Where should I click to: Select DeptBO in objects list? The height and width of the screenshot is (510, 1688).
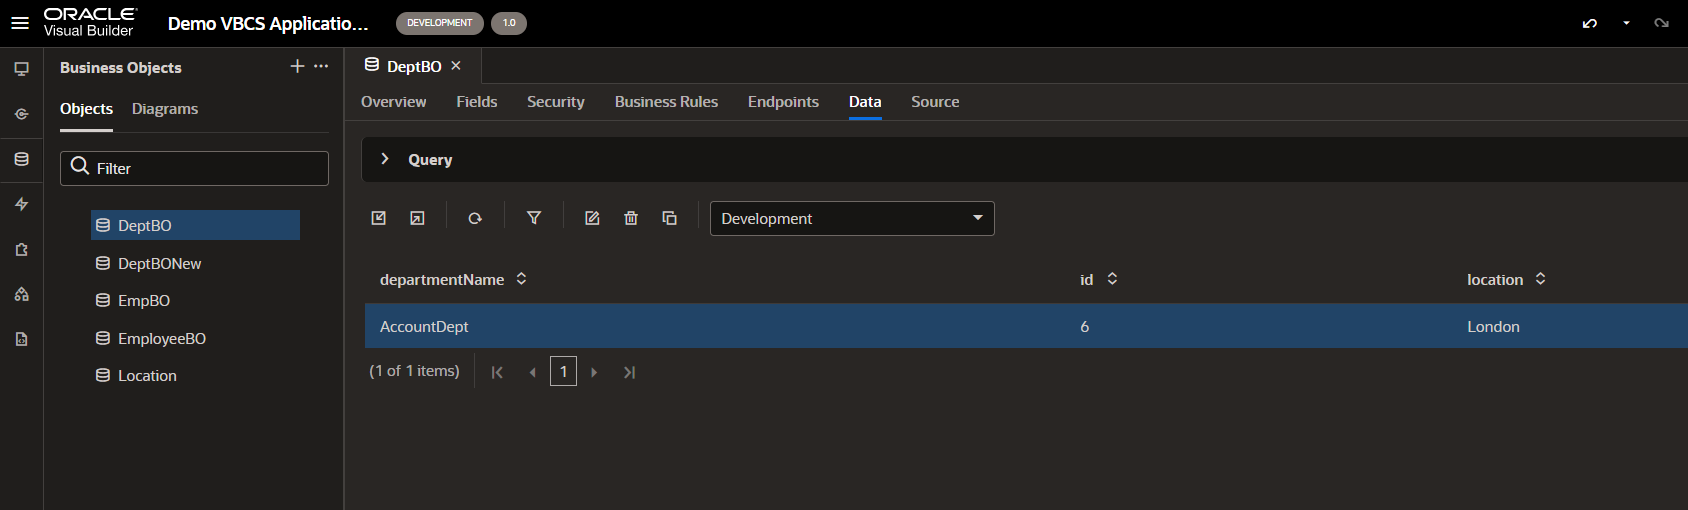(x=195, y=225)
